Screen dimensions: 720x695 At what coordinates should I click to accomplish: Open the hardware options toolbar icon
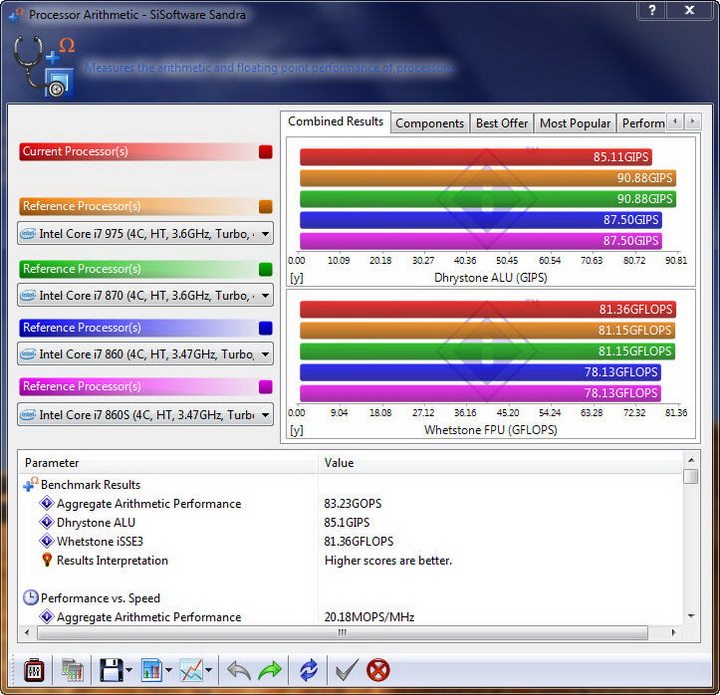[x=73, y=671]
